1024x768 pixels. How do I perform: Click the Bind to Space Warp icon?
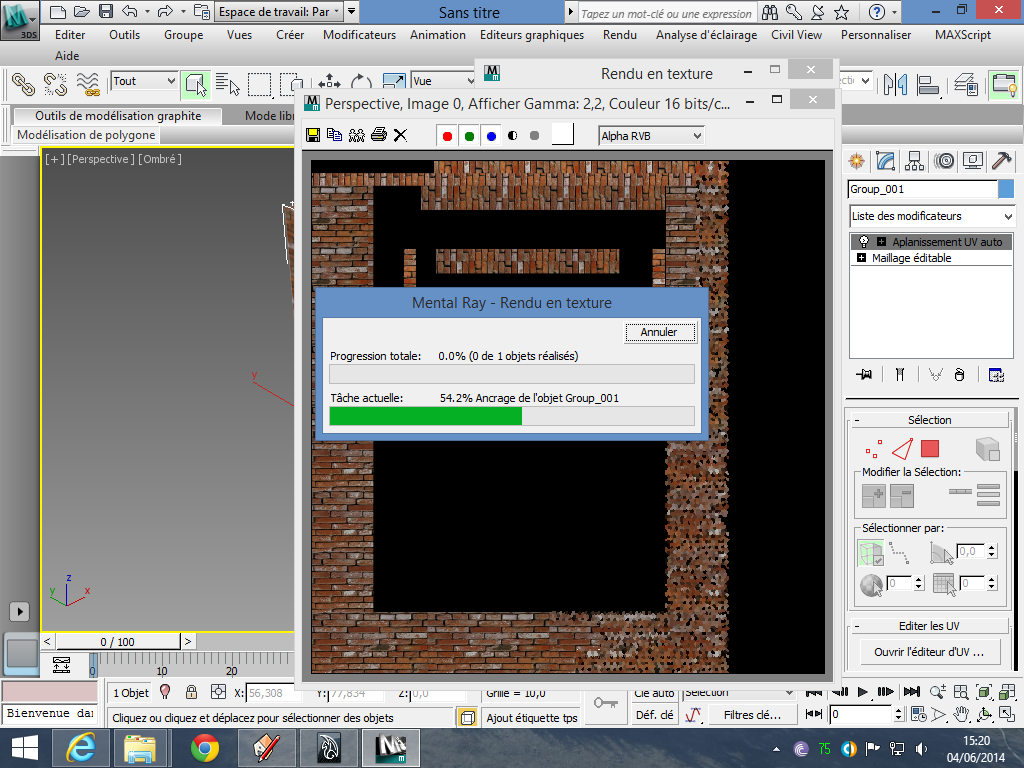point(88,84)
